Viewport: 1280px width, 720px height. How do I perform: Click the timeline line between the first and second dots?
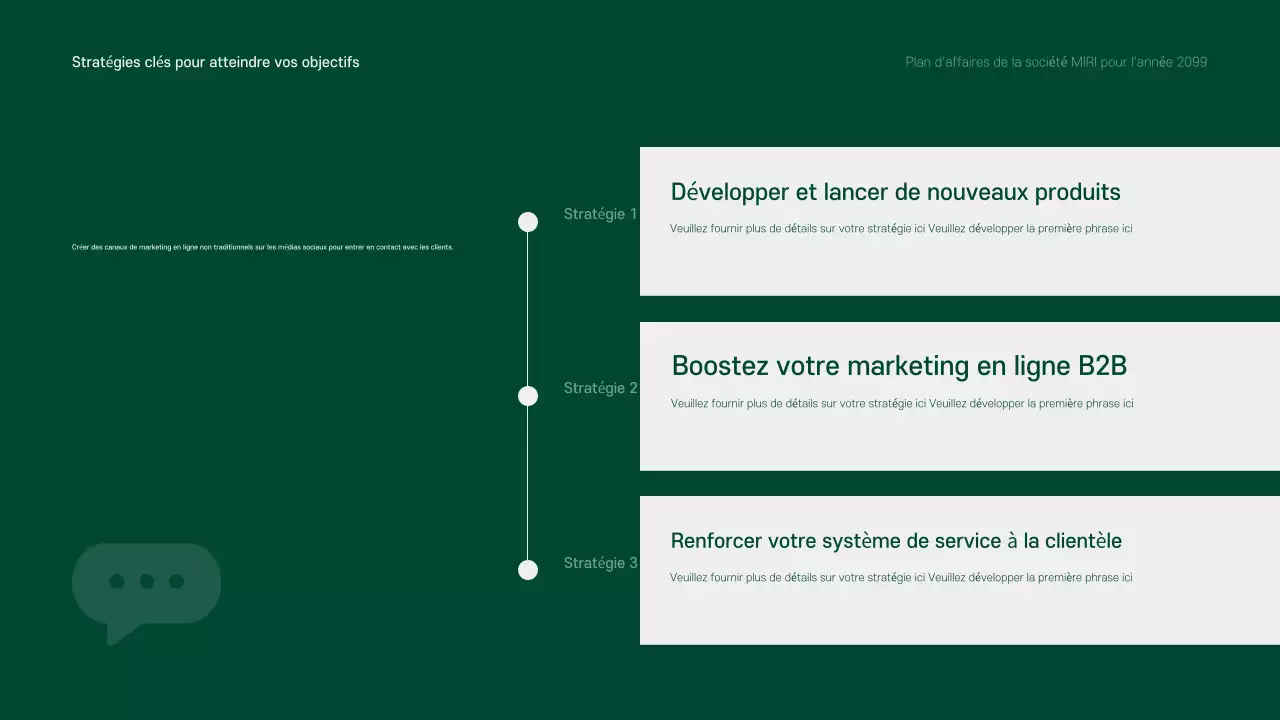click(x=528, y=309)
